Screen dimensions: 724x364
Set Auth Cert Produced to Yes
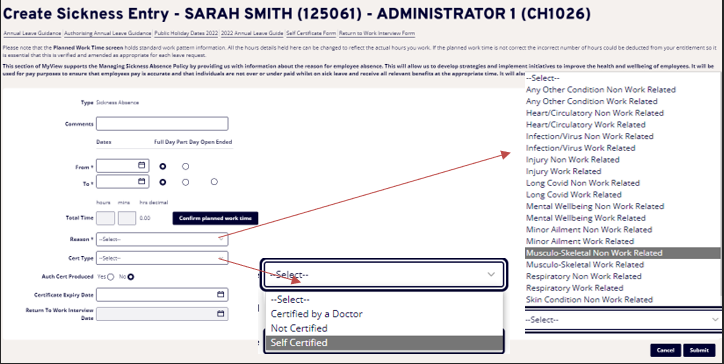pos(110,277)
